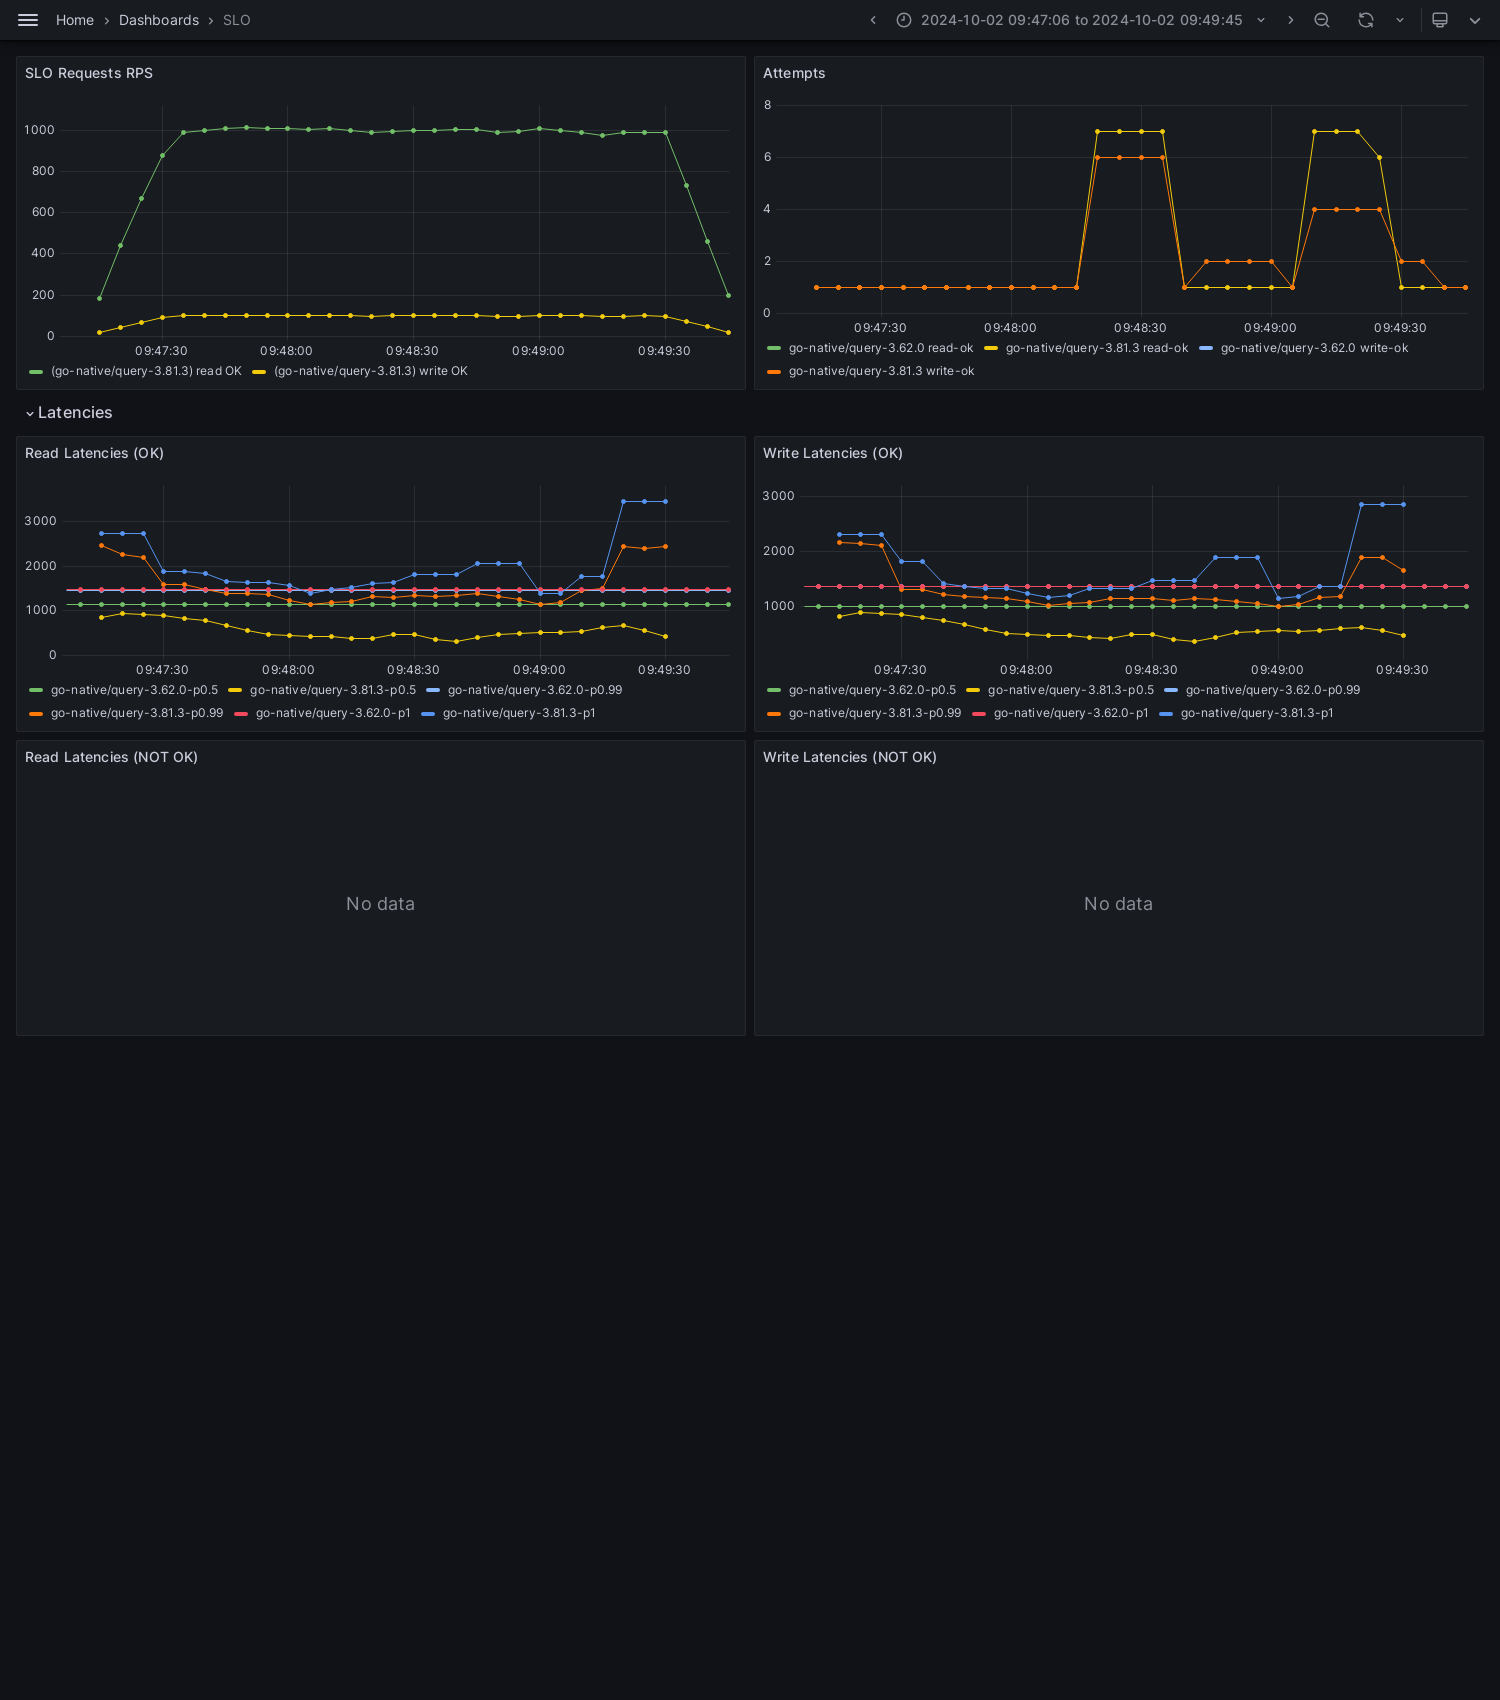The width and height of the screenshot is (1500, 1700).
Task: Toggle 3.81.3-p0.99 in Read Latencies legend
Action: coord(137,713)
